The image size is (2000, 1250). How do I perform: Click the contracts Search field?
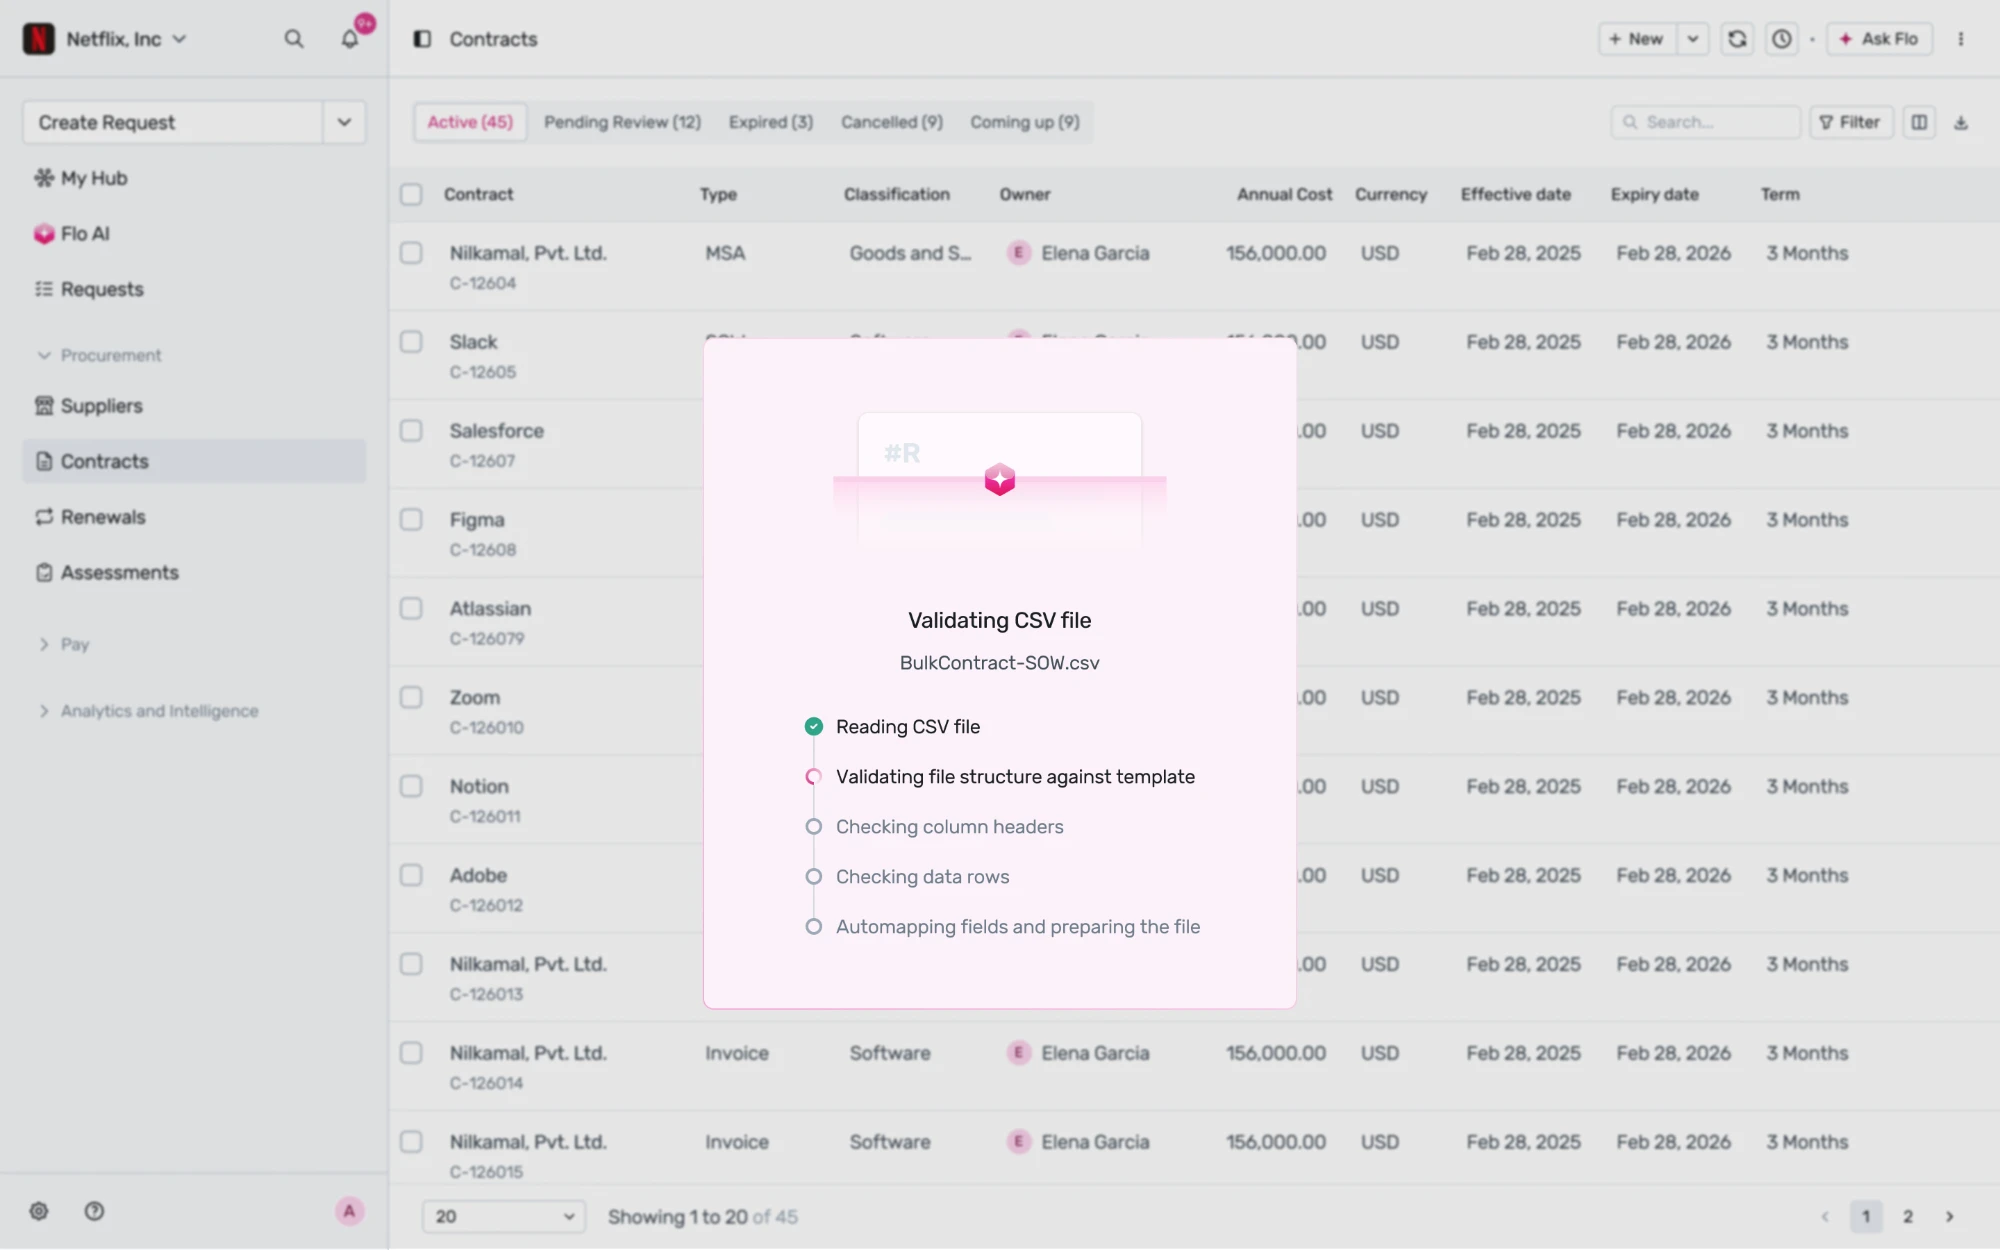tap(1705, 122)
